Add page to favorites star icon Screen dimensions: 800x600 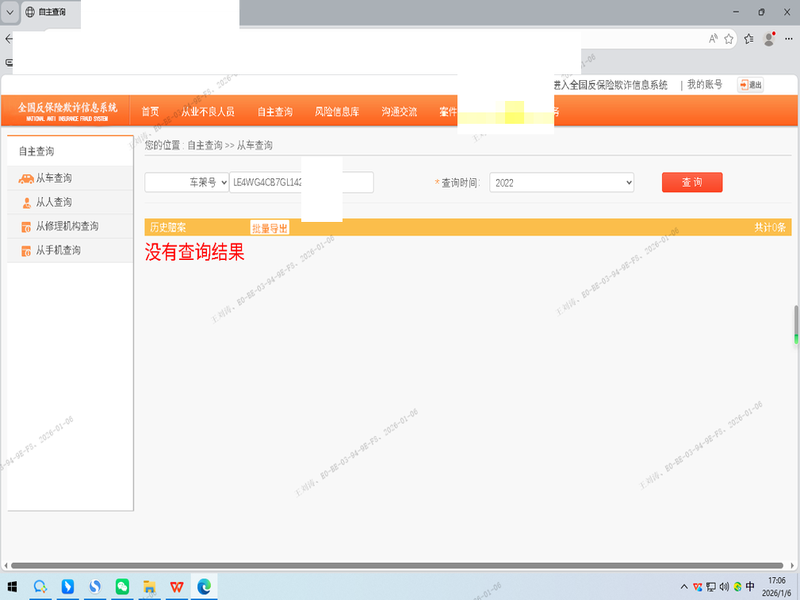[729, 39]
